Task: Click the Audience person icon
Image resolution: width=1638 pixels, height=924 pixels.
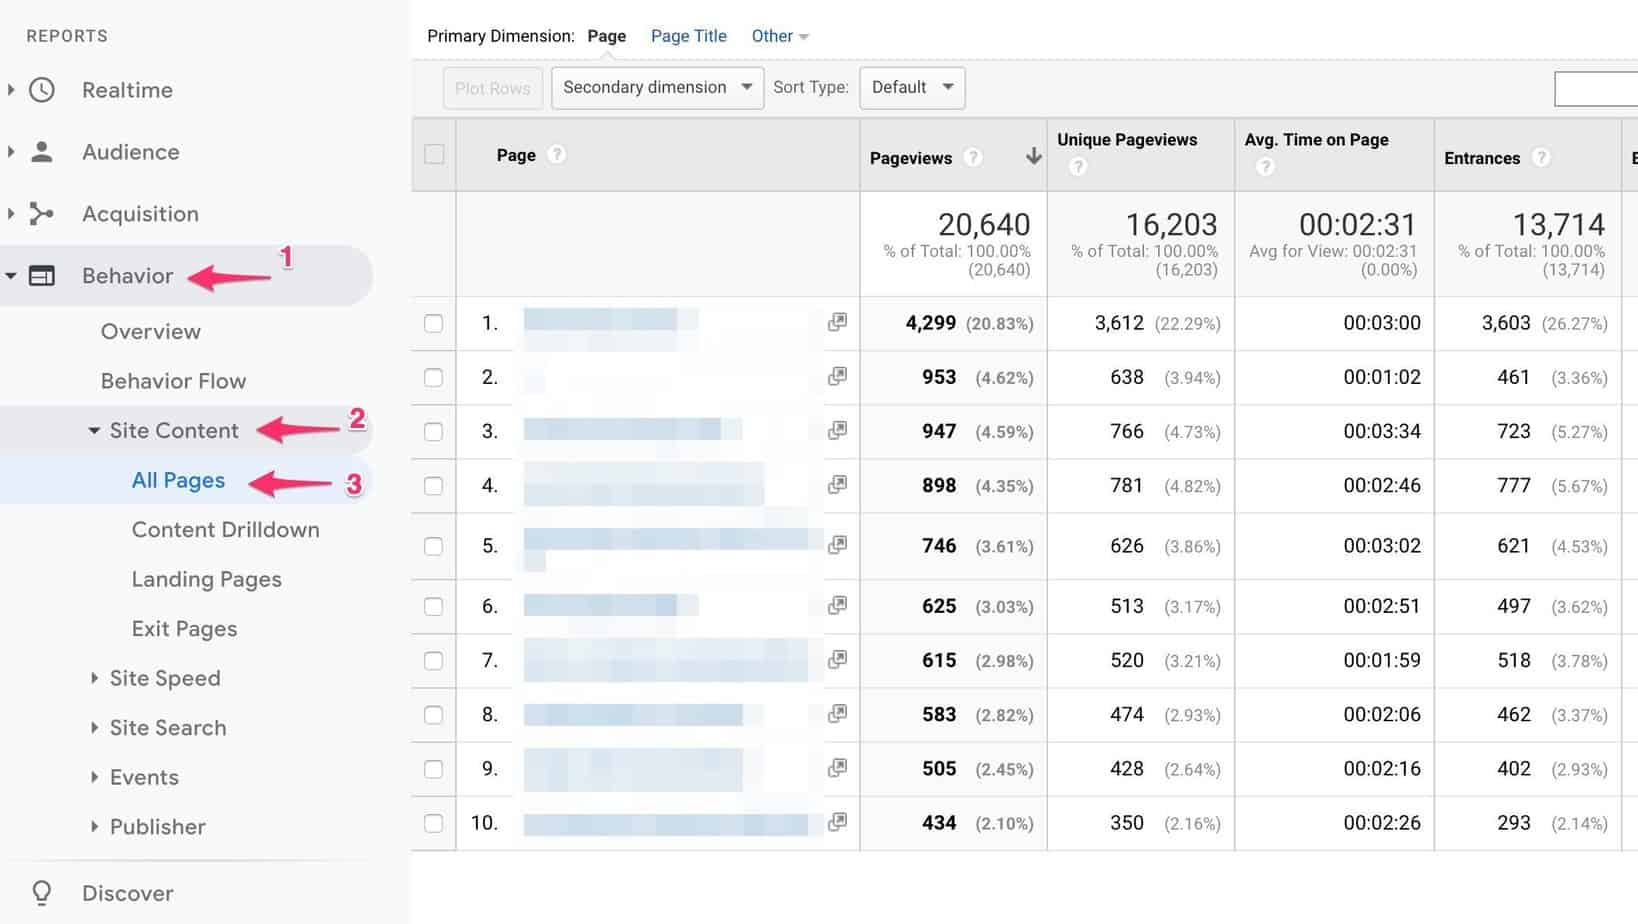Action: tap(41, 151)
